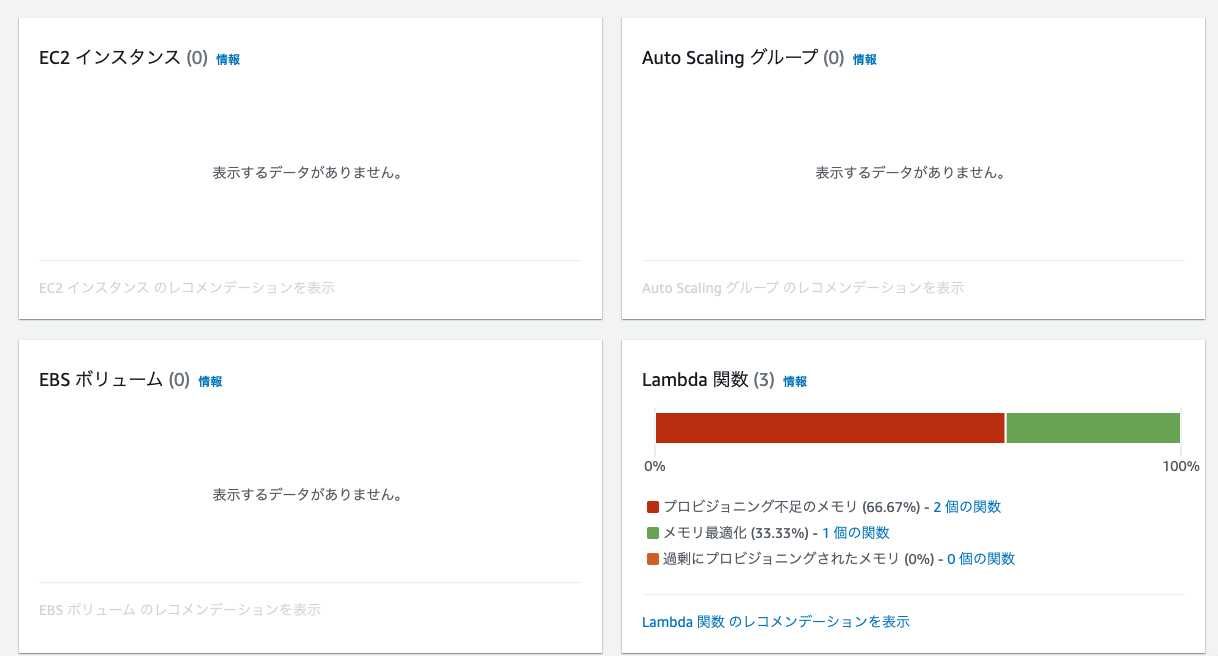Click メモリ最適化 (33.33%) text
1218x656 pixels.
[x=735, y=533]
